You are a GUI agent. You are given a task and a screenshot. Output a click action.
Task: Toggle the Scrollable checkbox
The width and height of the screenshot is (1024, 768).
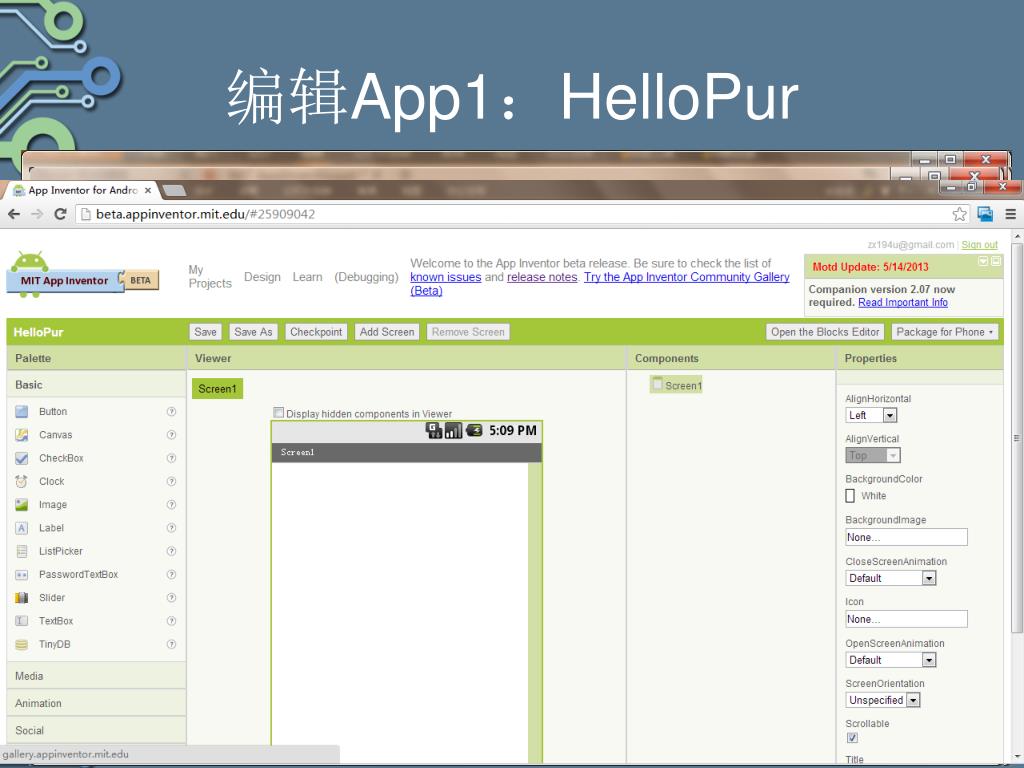(852, 738)
